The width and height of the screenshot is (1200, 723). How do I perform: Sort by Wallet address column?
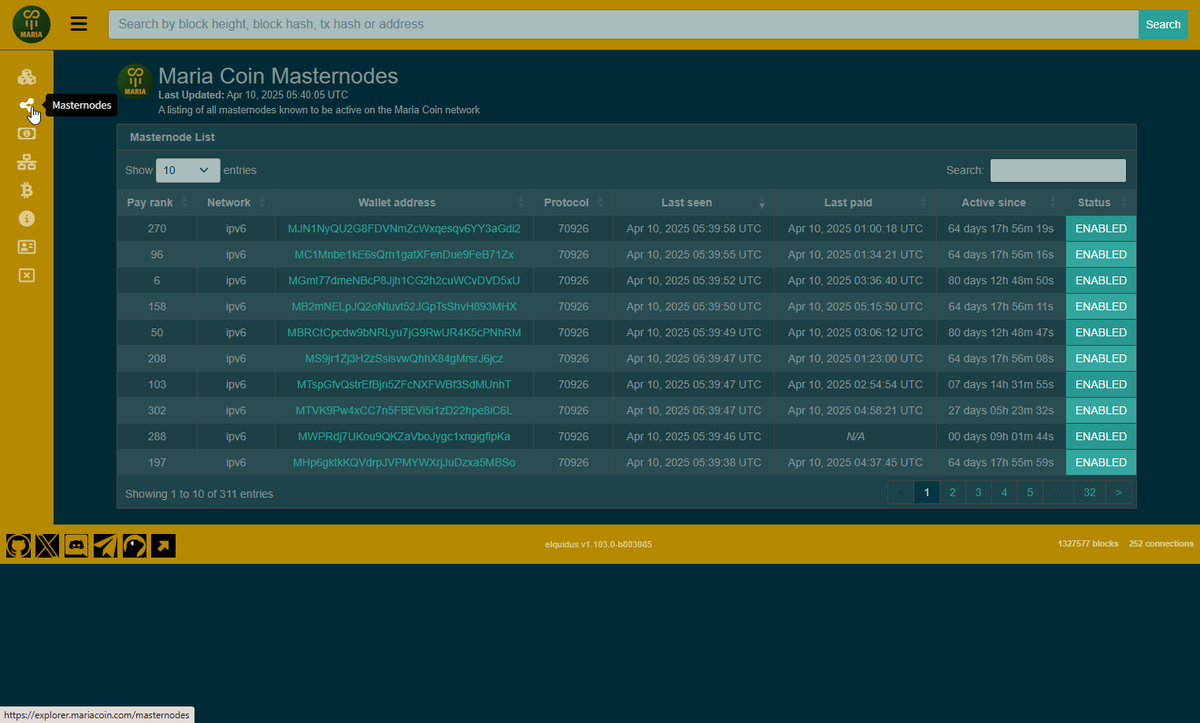[x=404, y=203]
